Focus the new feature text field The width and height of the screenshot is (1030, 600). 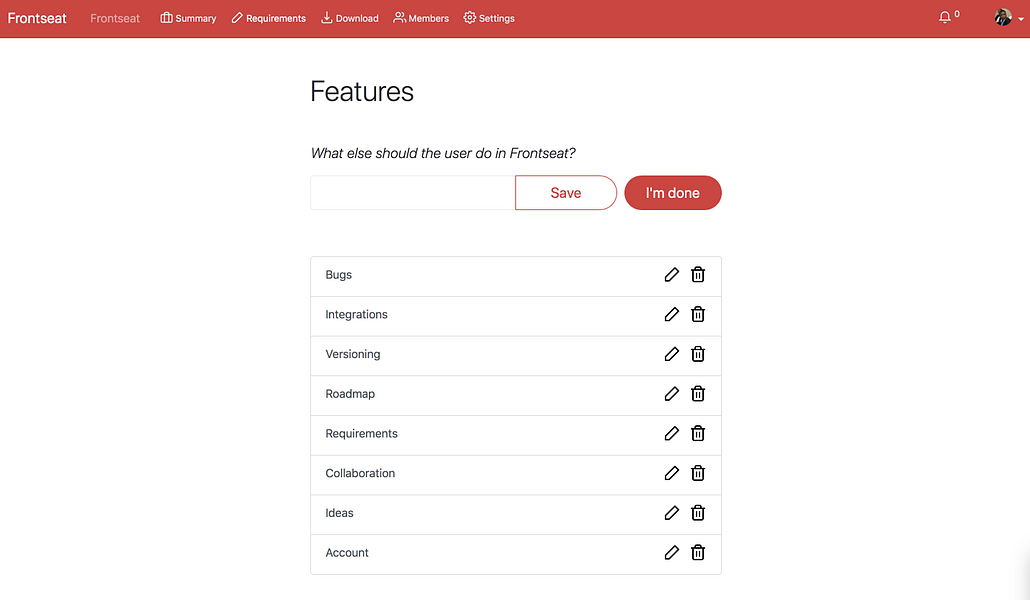click(413, 193)
